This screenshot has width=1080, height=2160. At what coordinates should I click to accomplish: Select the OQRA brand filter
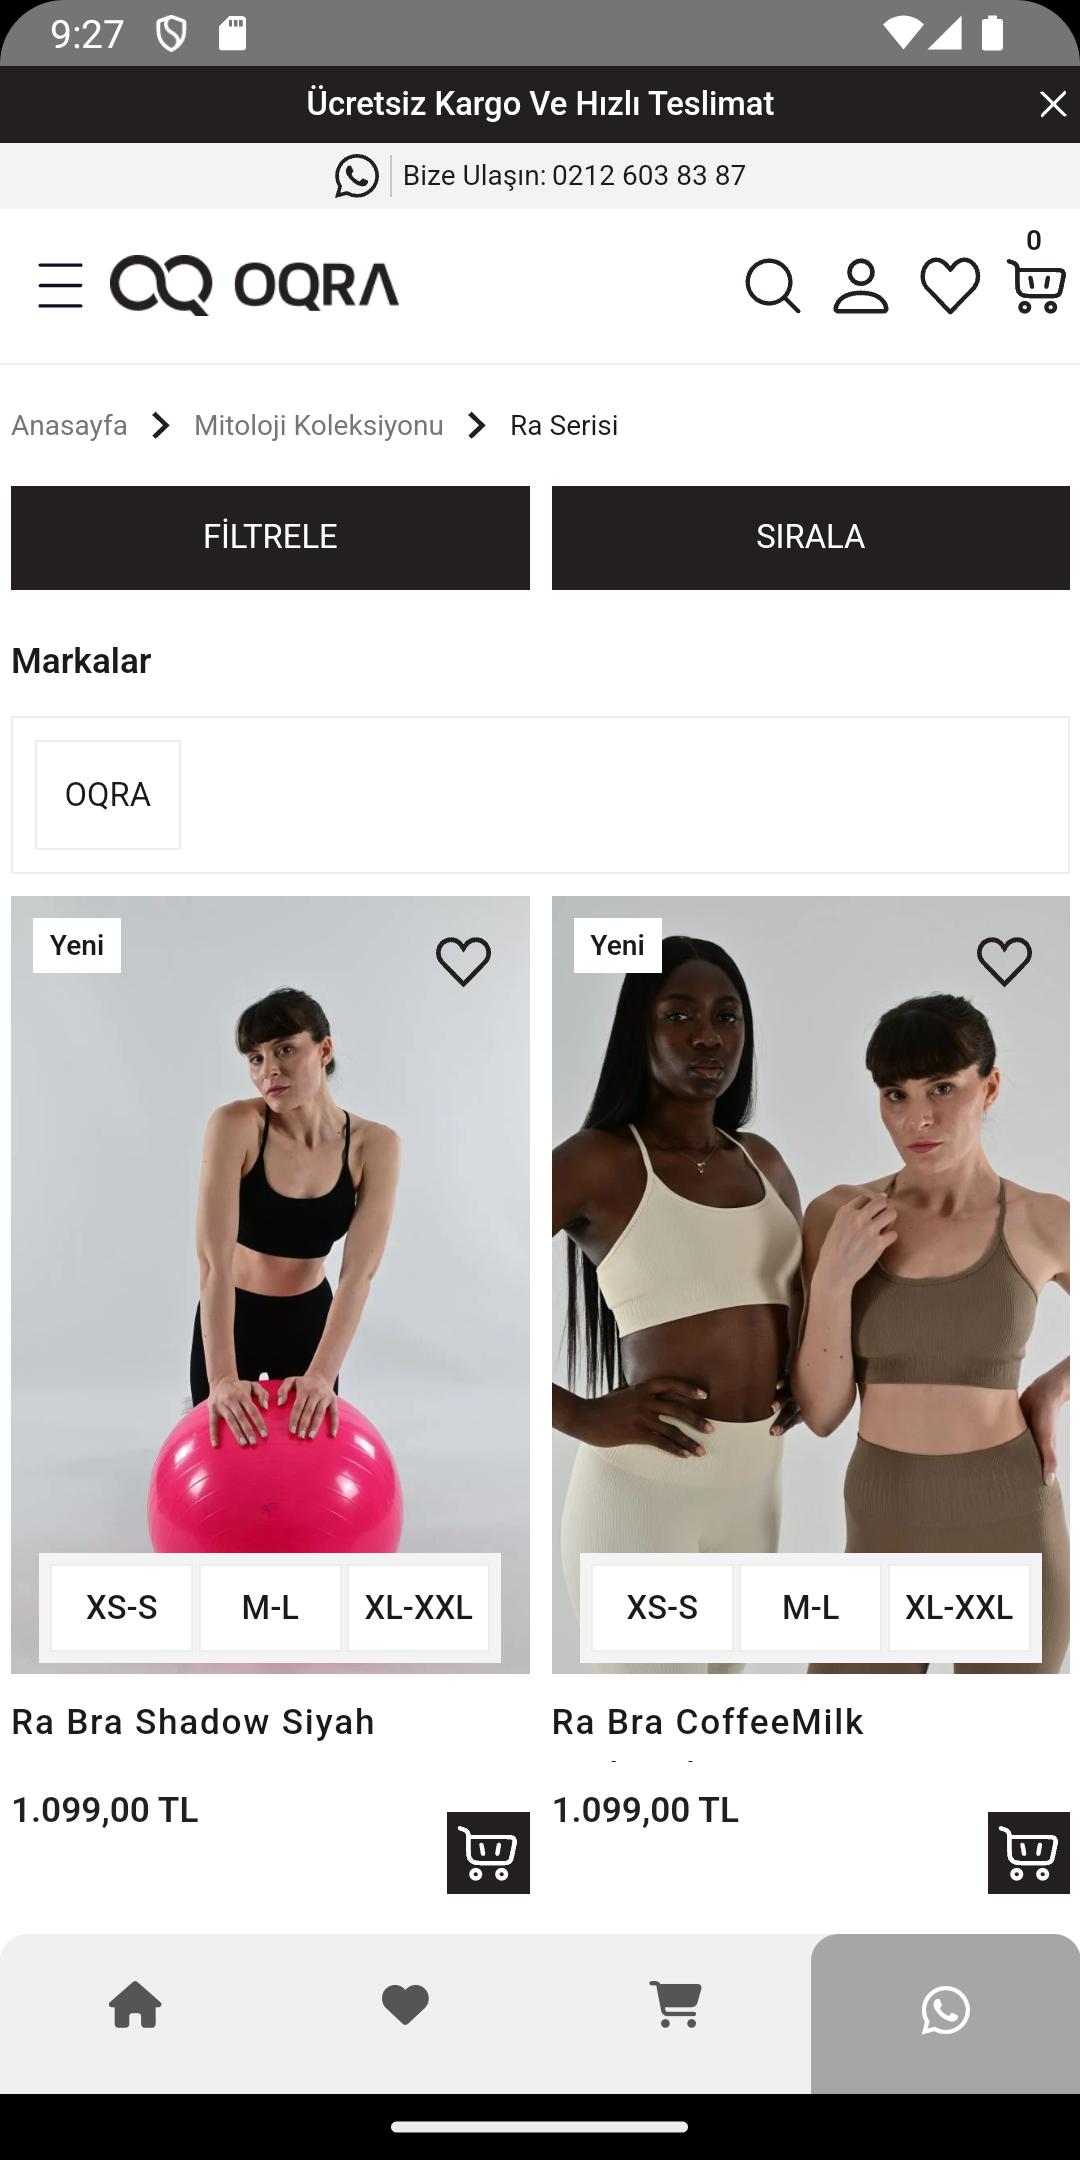pos(108,795)
